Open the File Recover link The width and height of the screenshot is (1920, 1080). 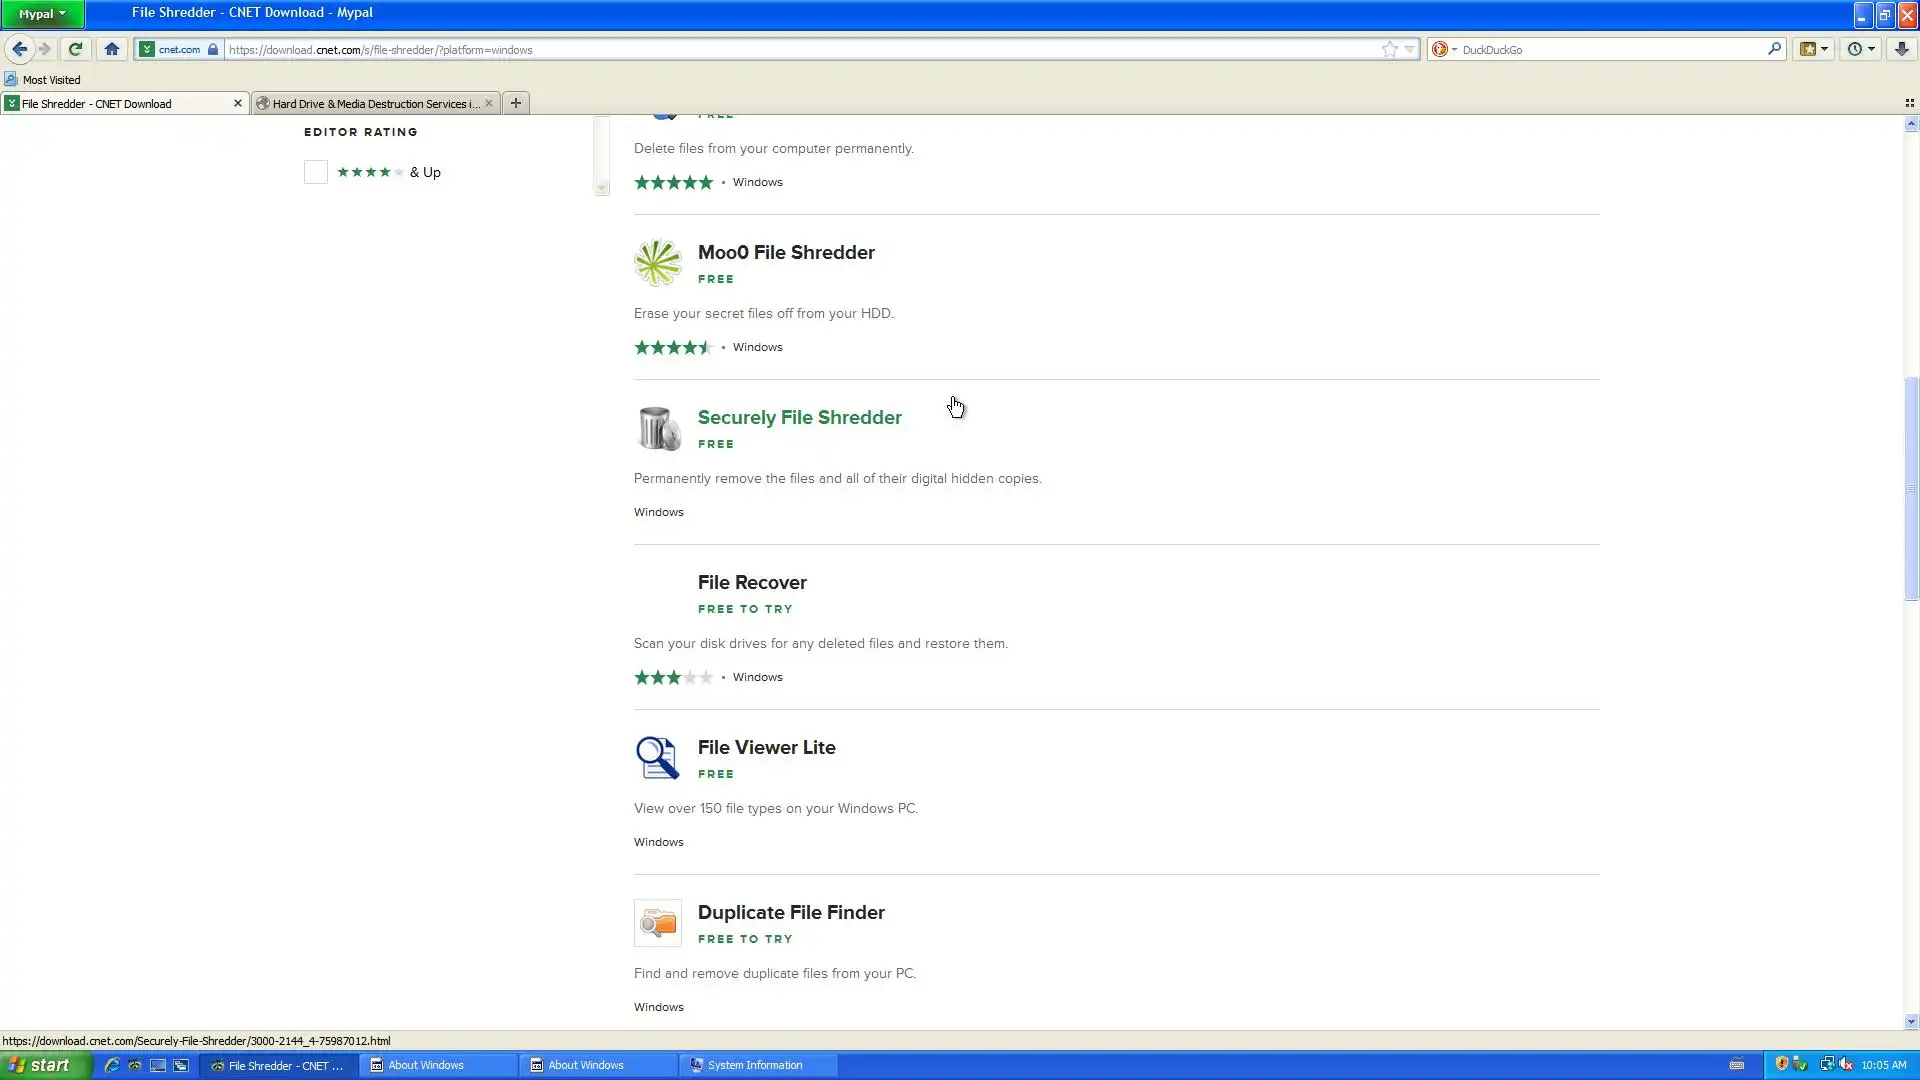pos(751,583)
